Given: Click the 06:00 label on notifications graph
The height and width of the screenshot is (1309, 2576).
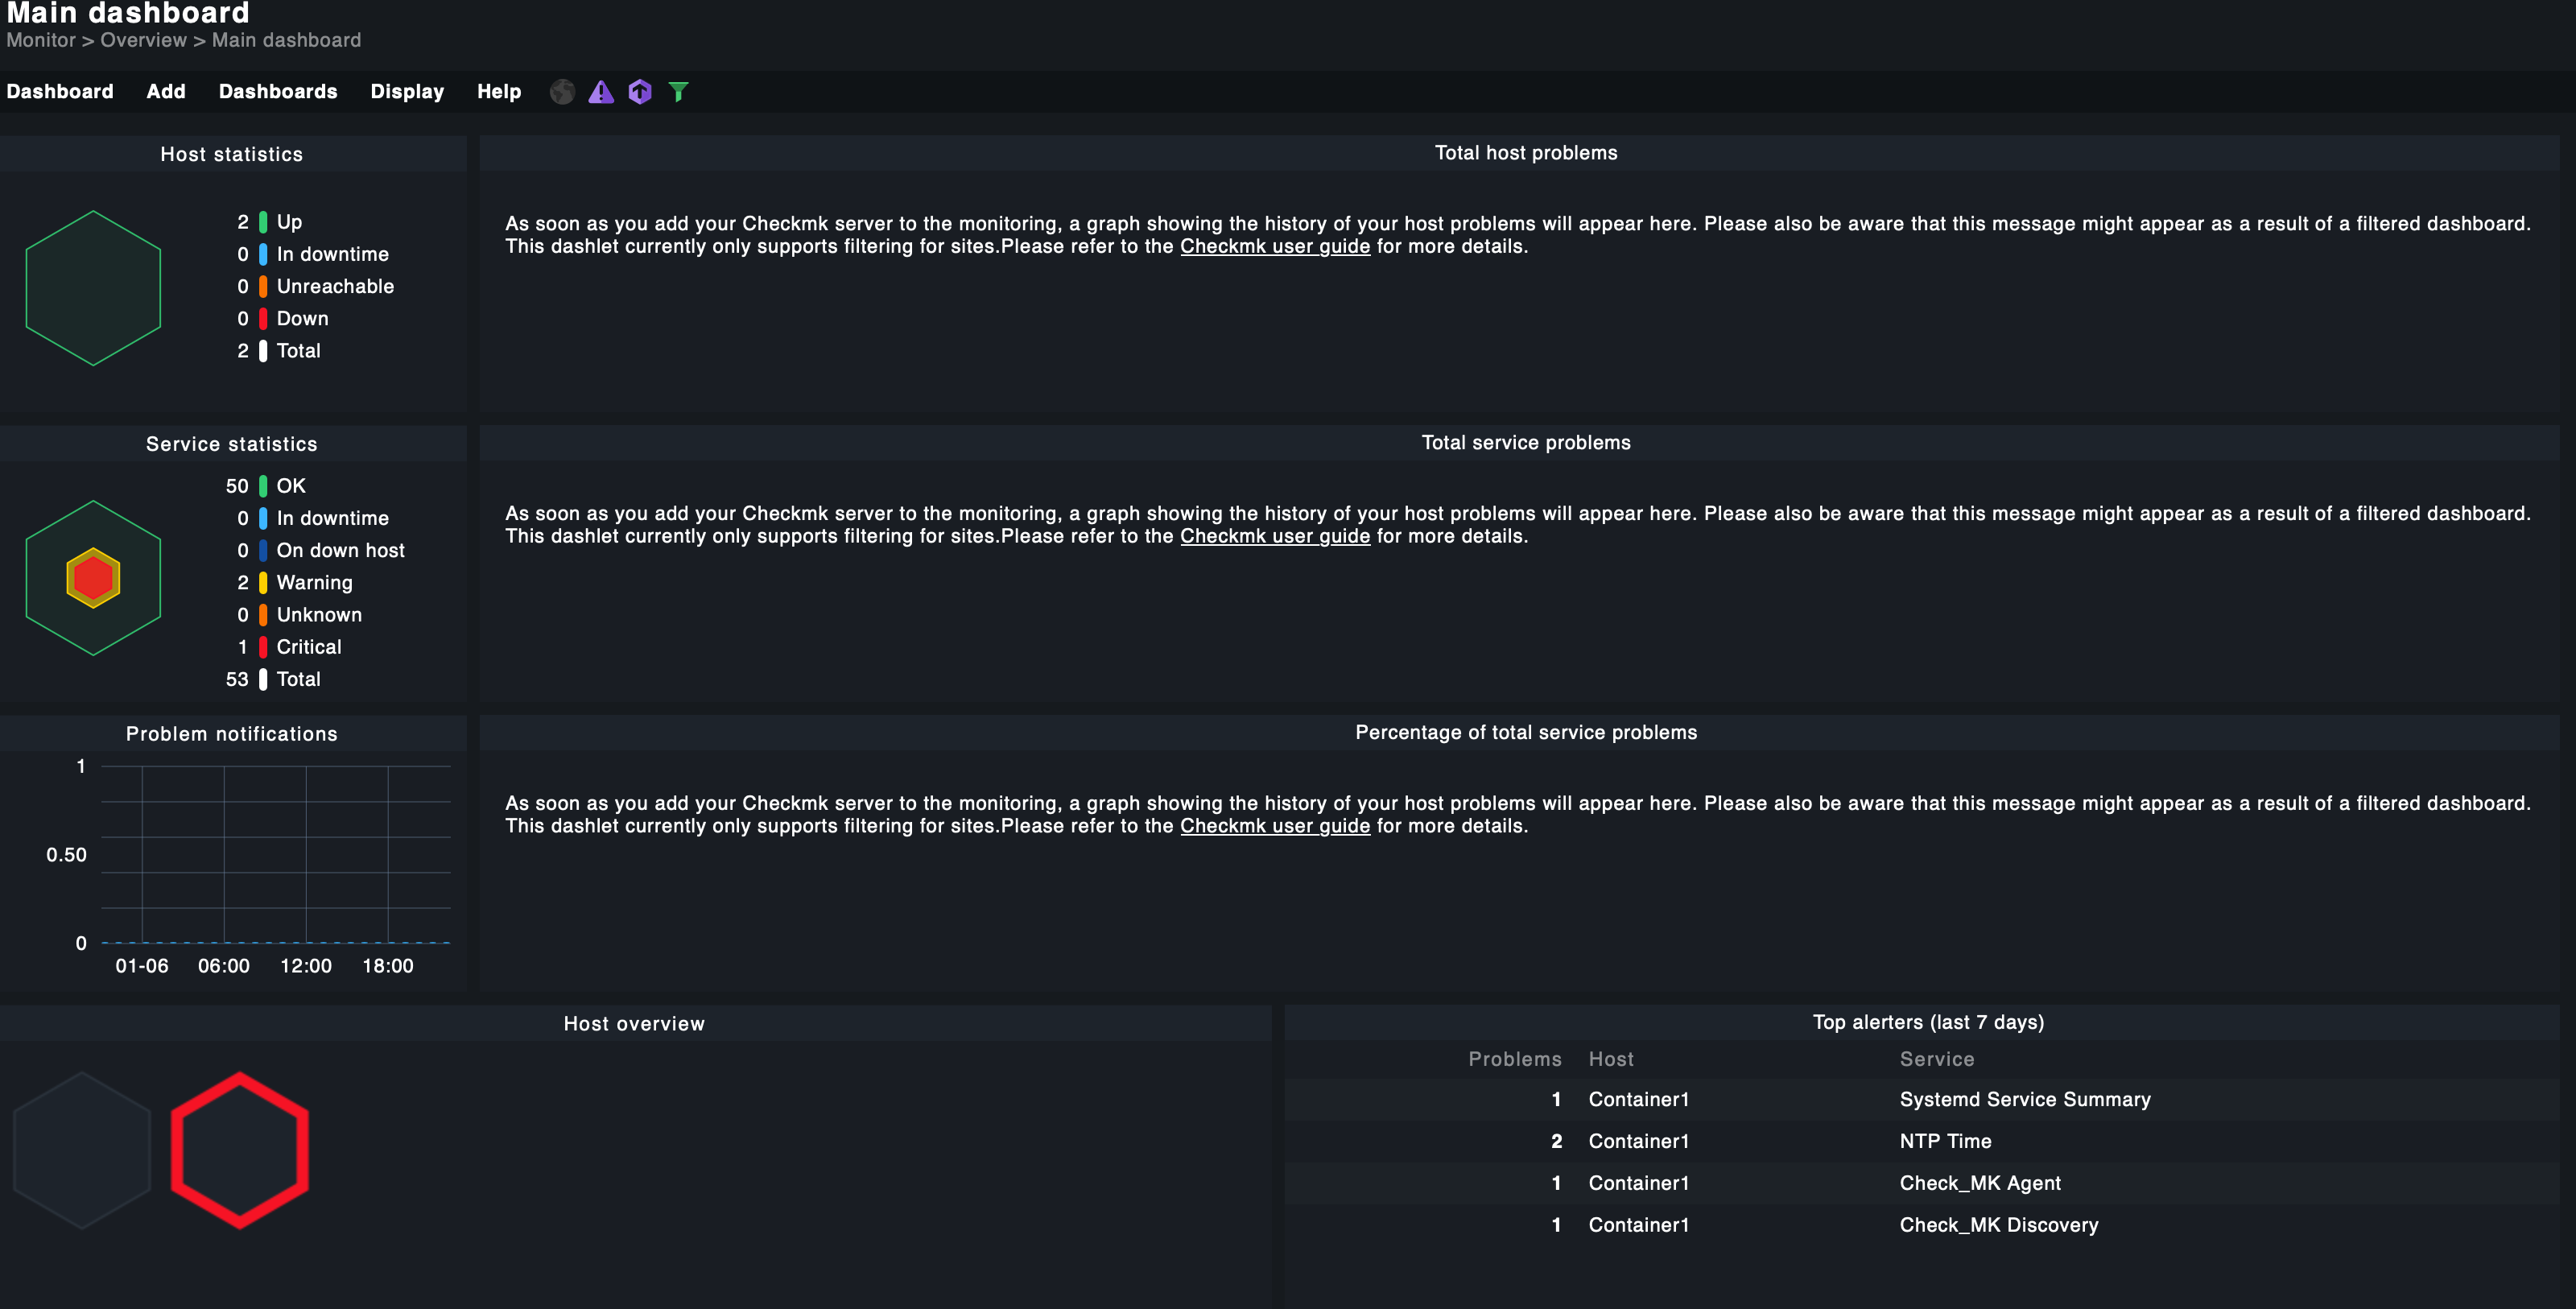Looking at the screenshot, I should click(223, 966).
